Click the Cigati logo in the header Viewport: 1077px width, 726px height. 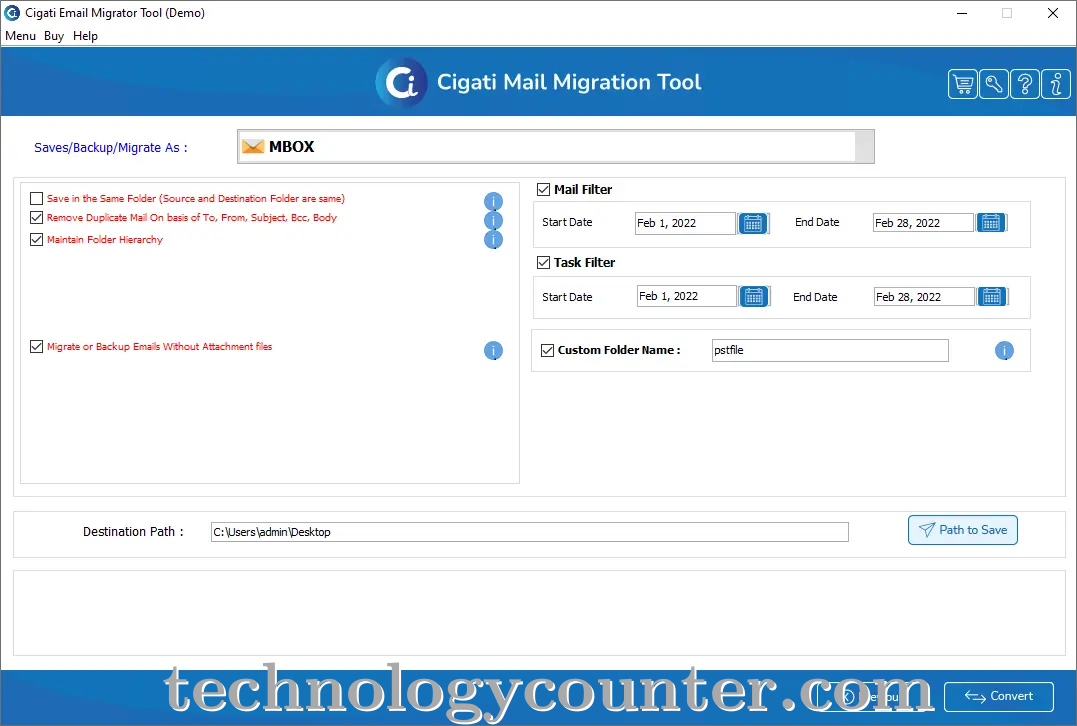(x=402, y=82)
